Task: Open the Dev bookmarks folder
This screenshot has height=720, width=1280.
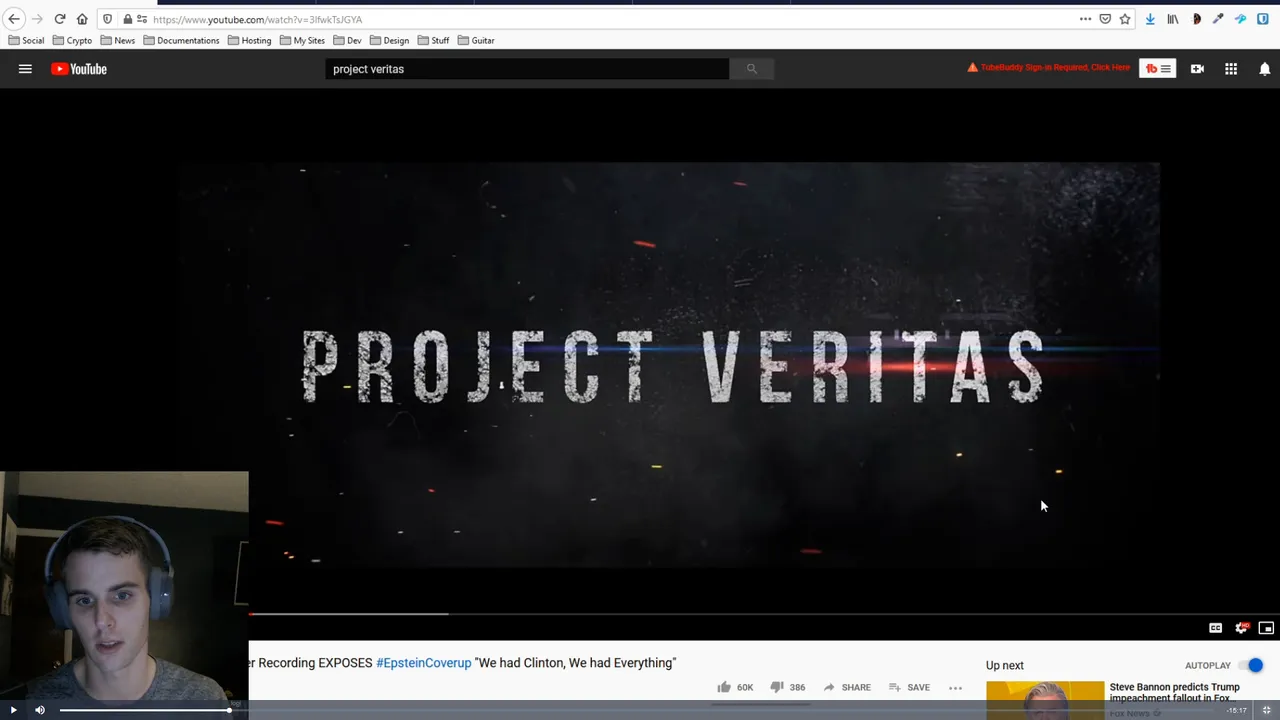Action: pos(347,40)
